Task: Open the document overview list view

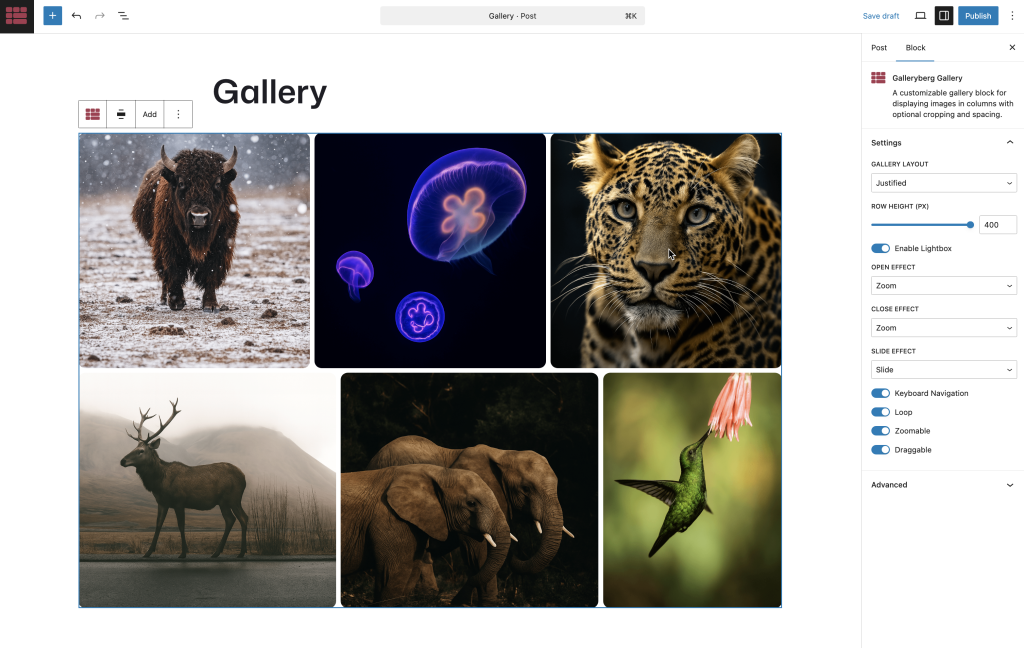Action: click(x=123, y=16)
